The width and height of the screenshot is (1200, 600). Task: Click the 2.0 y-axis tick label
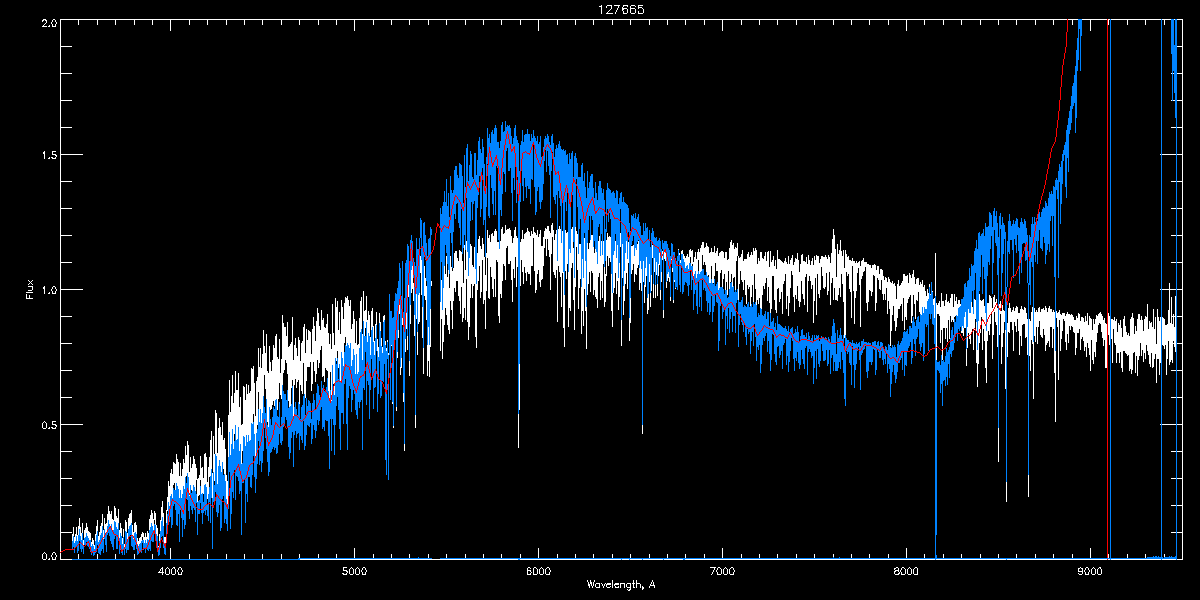coord(47,22)
